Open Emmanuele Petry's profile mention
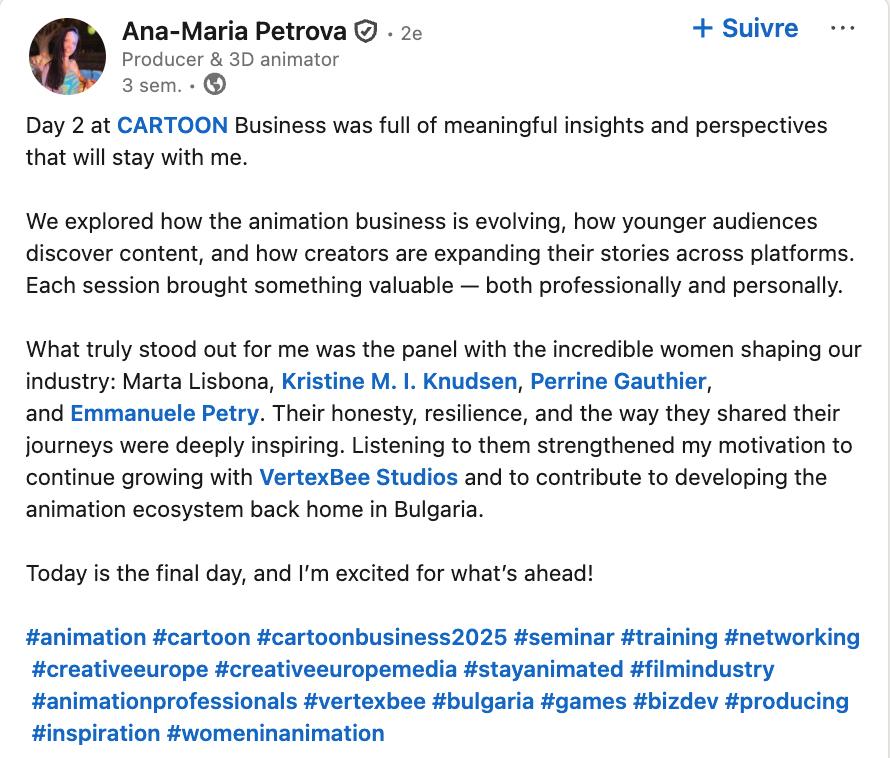890x758 pixels. pos(164,412)
